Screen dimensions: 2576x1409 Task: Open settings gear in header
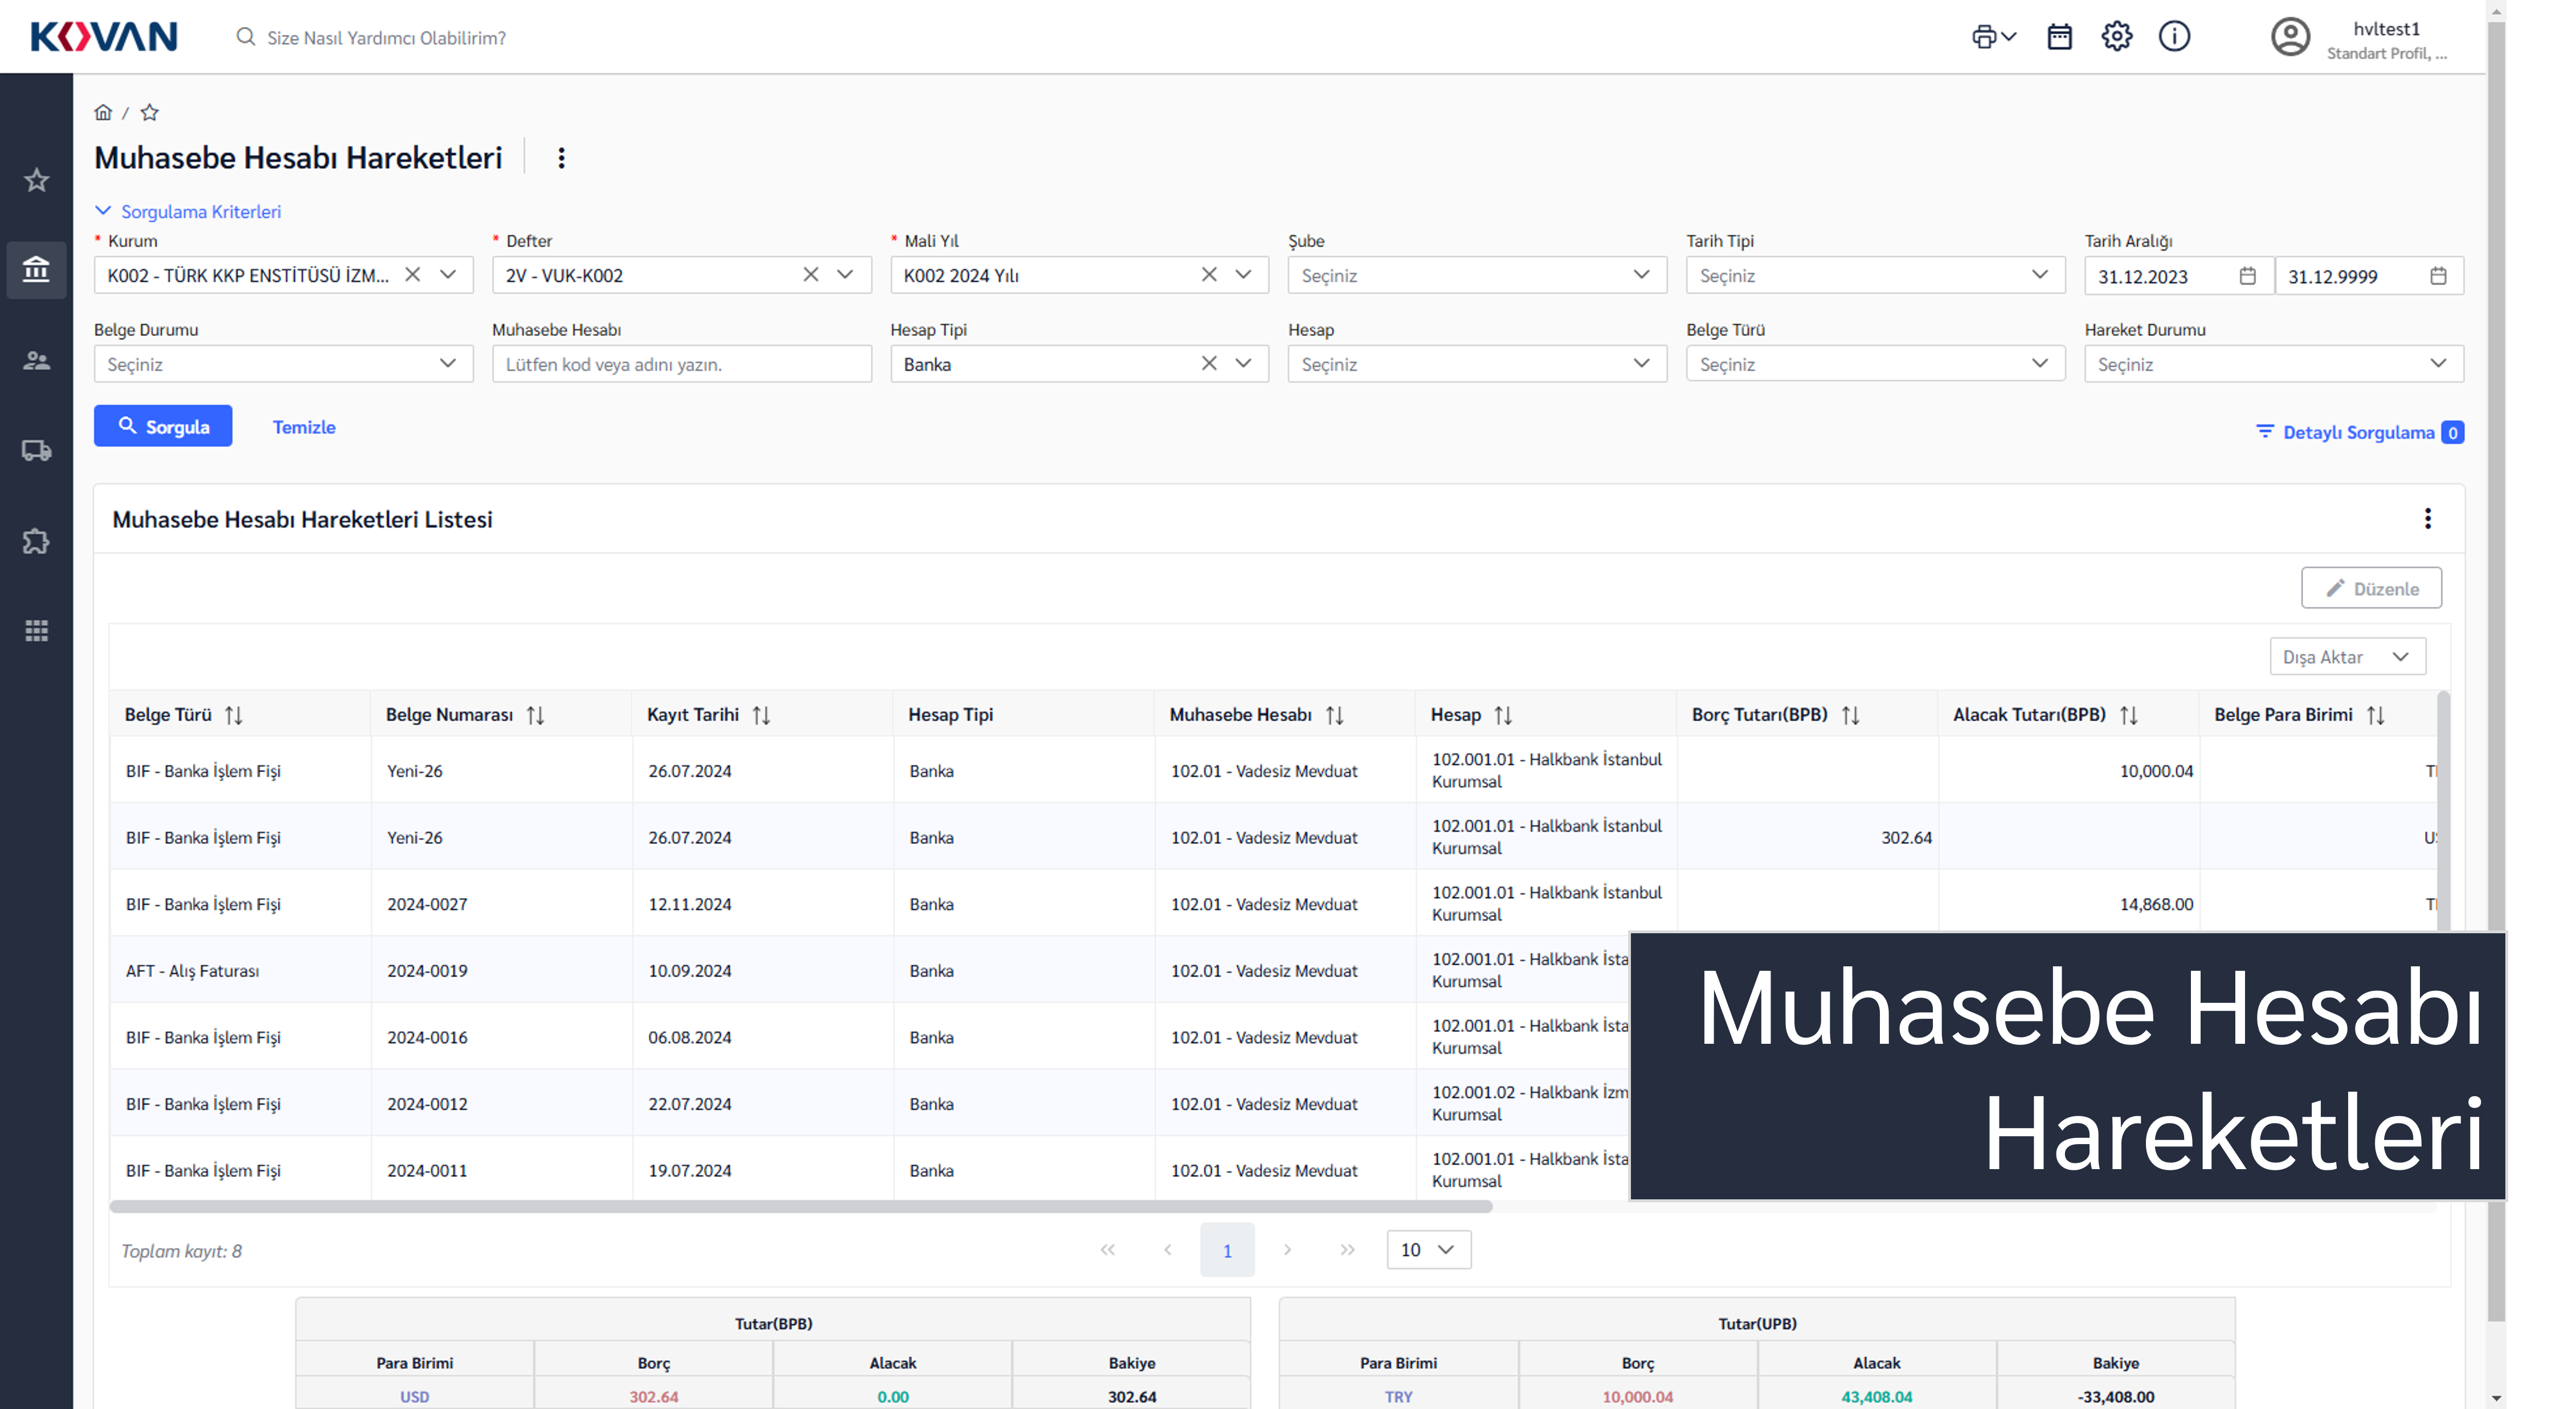(x=2116, y=37)
